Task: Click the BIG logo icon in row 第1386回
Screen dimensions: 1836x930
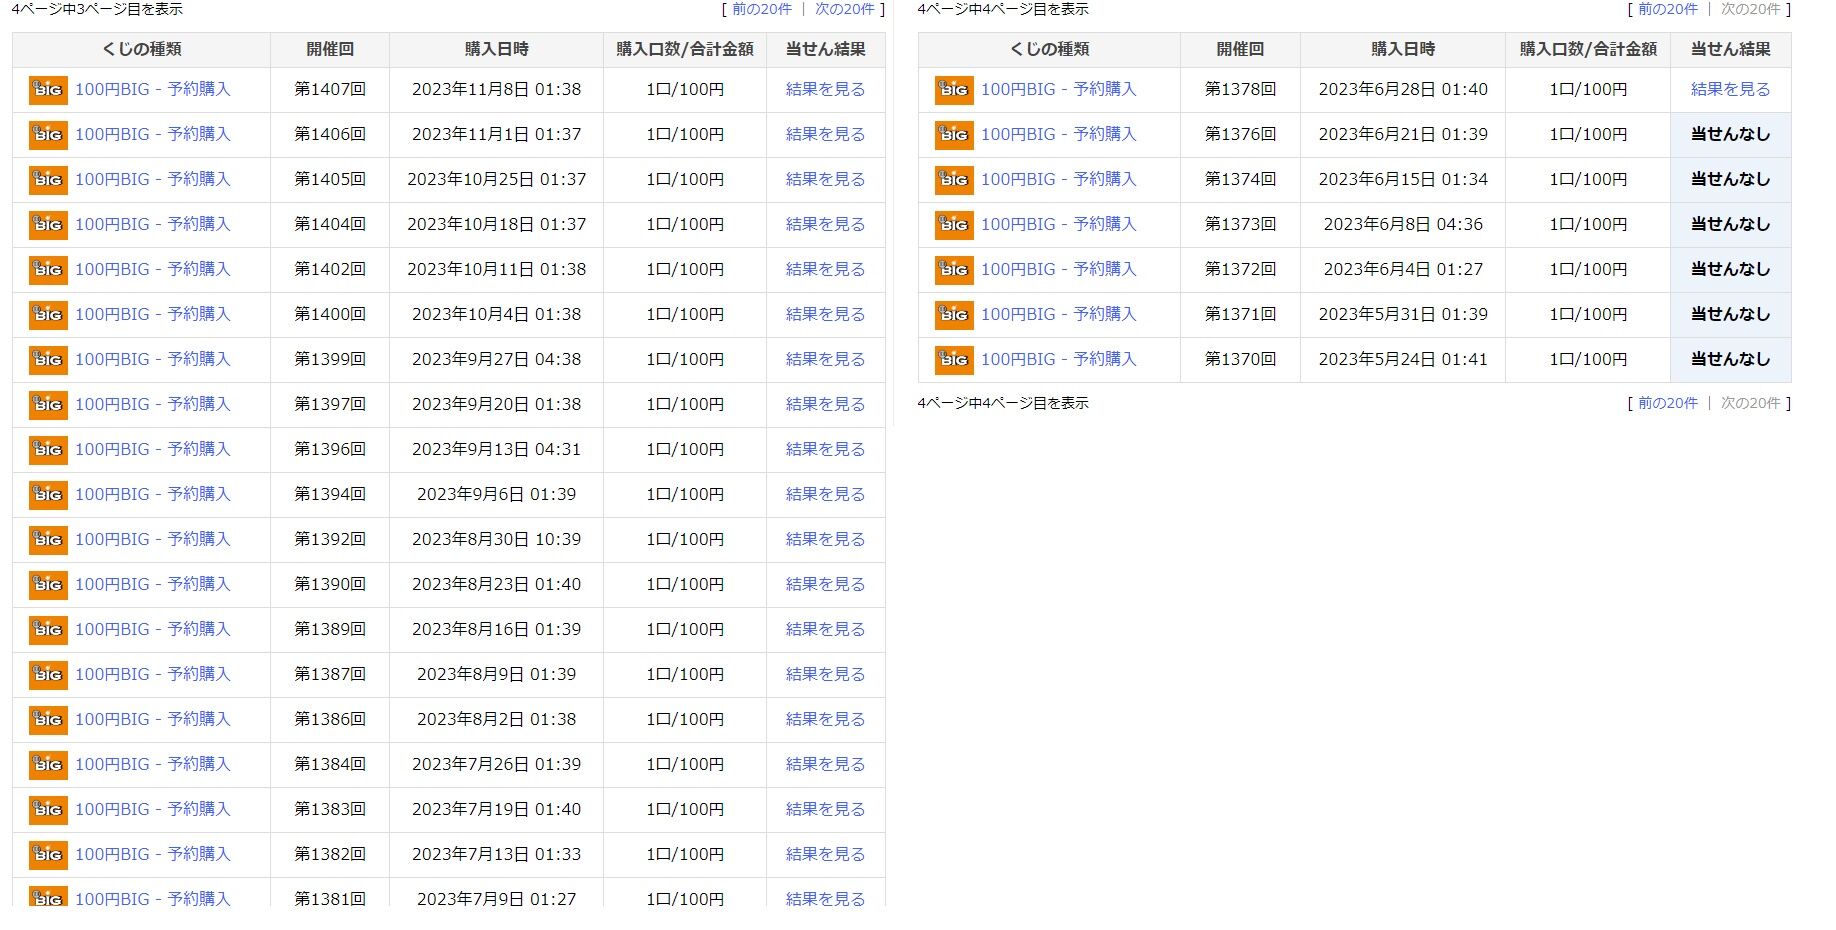Action: 48,720
